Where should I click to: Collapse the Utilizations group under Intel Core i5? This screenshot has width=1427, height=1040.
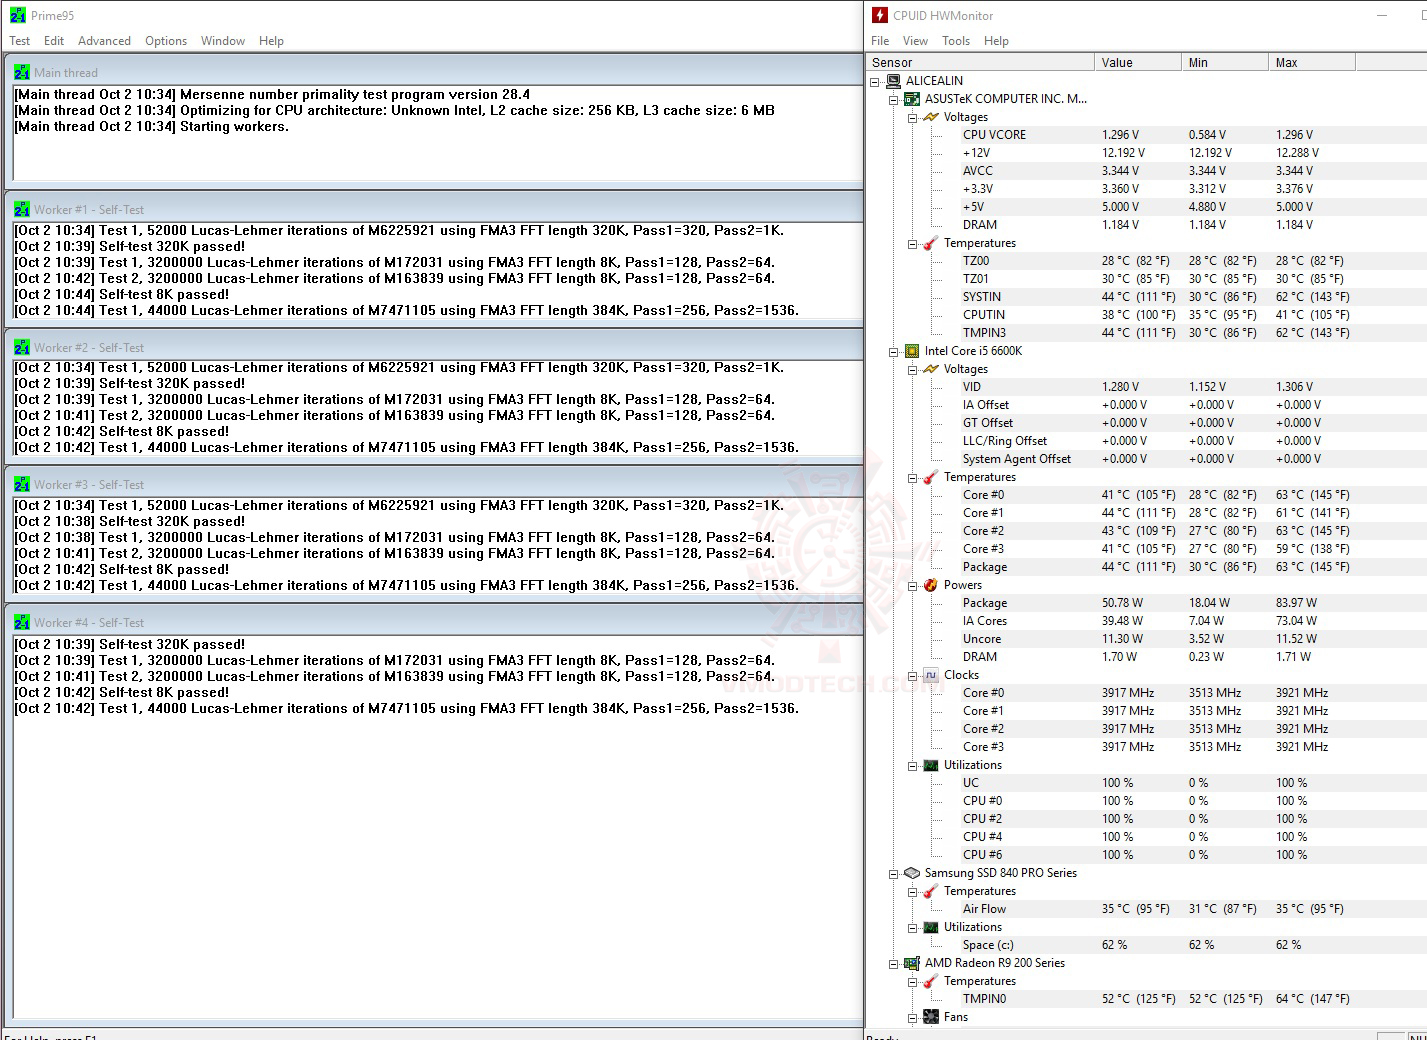913,765
